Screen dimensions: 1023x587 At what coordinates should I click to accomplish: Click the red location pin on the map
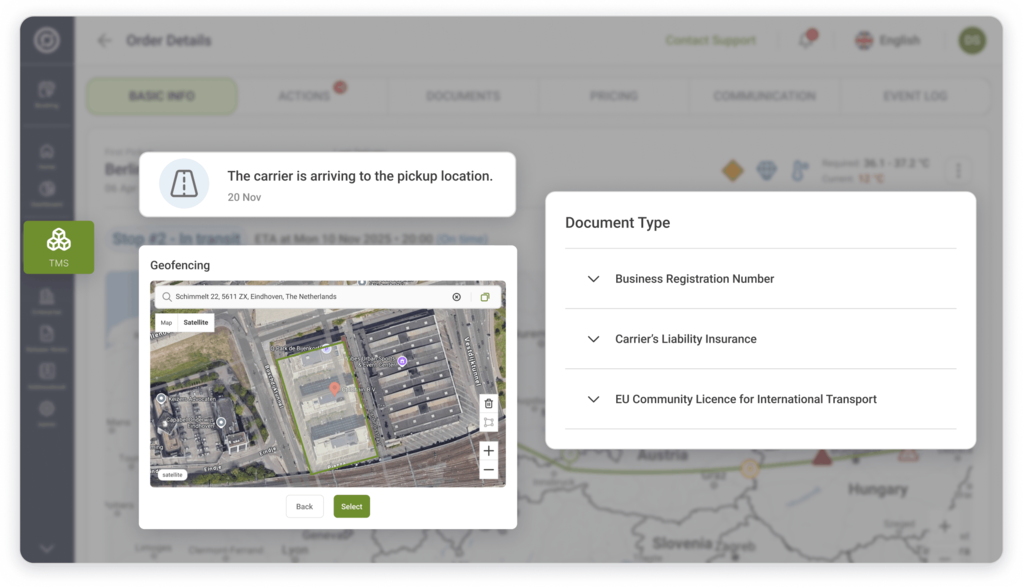(x=334, y=389)
